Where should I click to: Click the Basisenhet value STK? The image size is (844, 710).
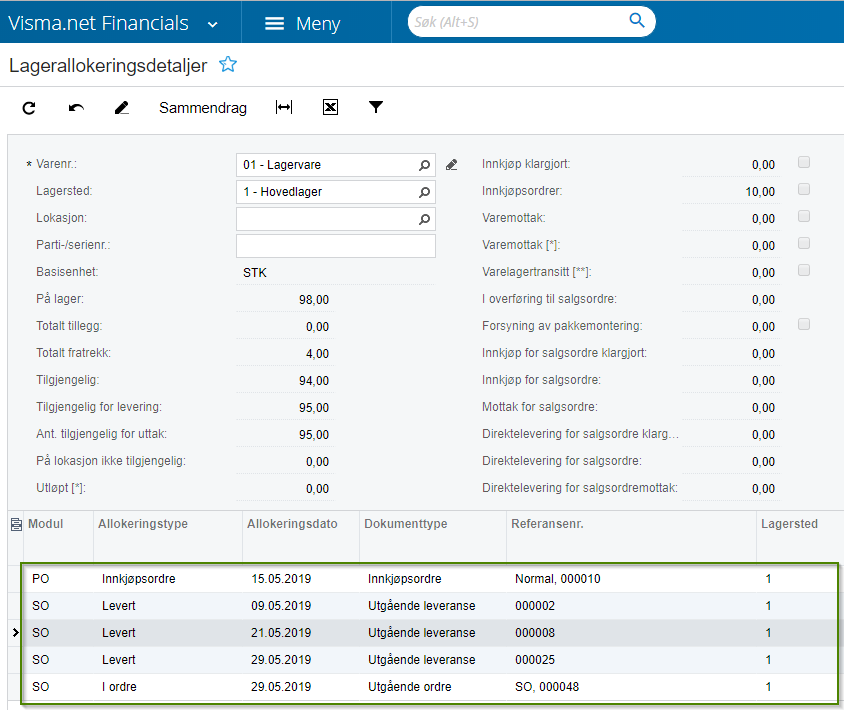click(x=255, y=273)
